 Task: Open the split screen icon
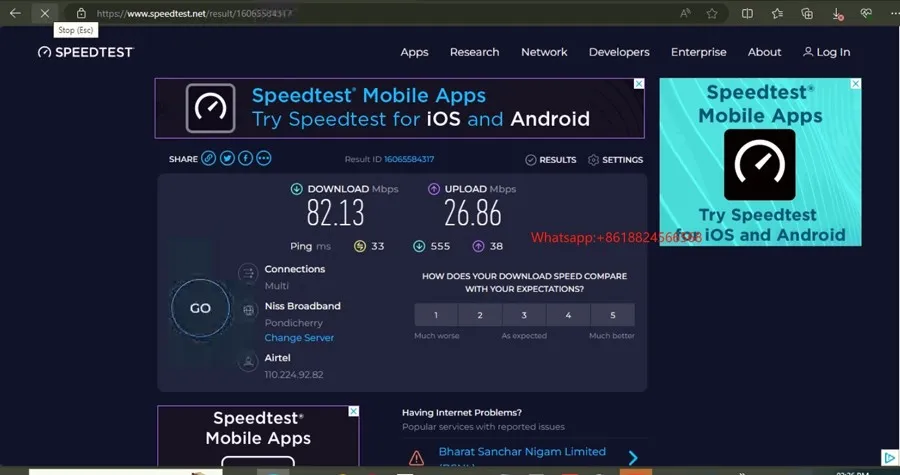click(x=747, y=13)
